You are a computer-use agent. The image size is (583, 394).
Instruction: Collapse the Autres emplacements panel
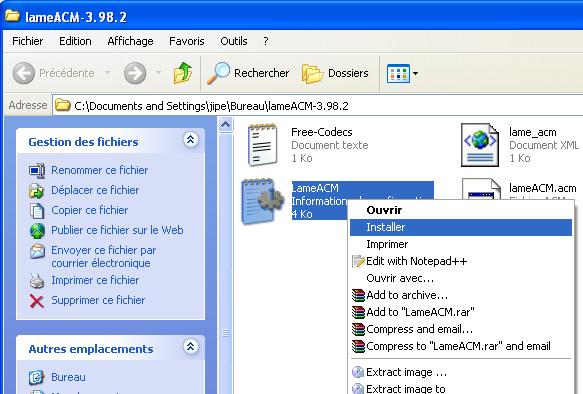[190, 346]
